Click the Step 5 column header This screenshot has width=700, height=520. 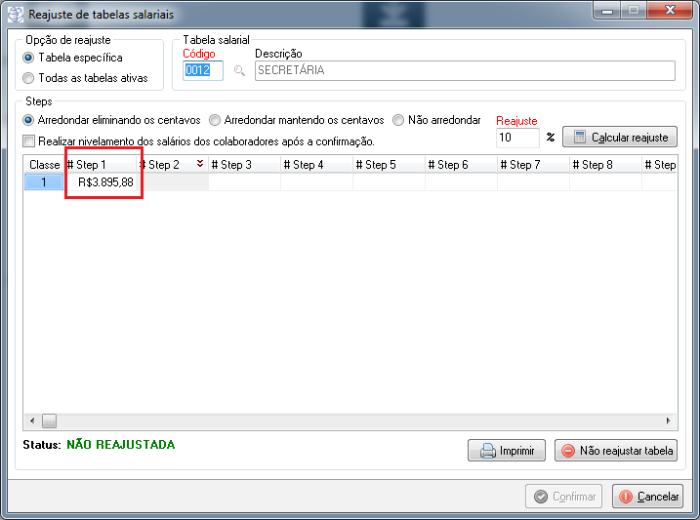[389, 164]
